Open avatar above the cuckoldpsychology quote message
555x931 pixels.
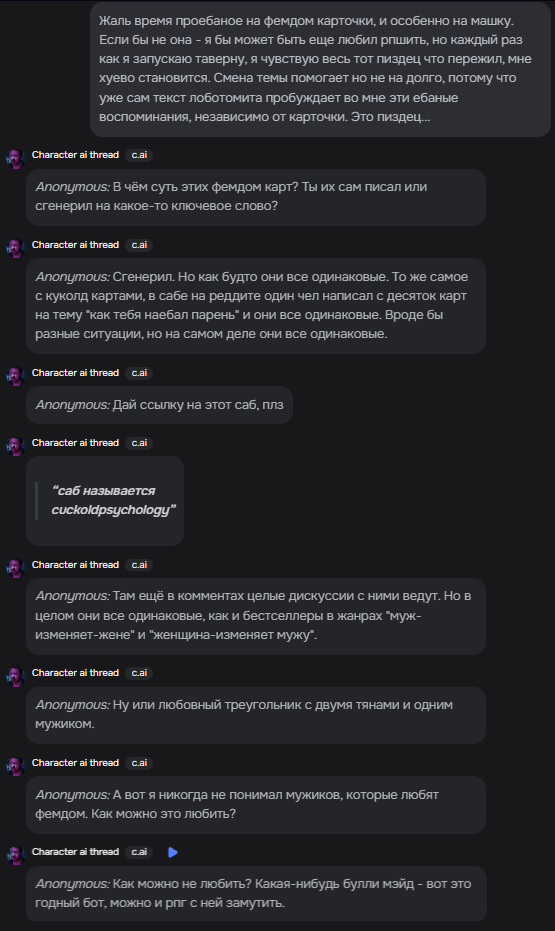pyautogui.click(x=15, y=447)
